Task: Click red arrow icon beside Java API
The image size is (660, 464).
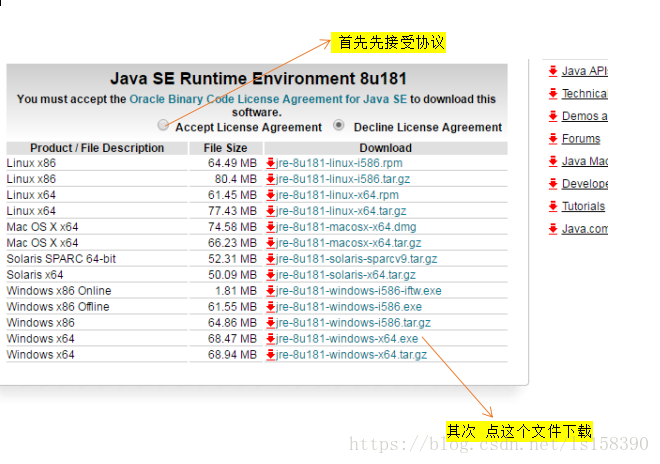Action: point(553,71)
